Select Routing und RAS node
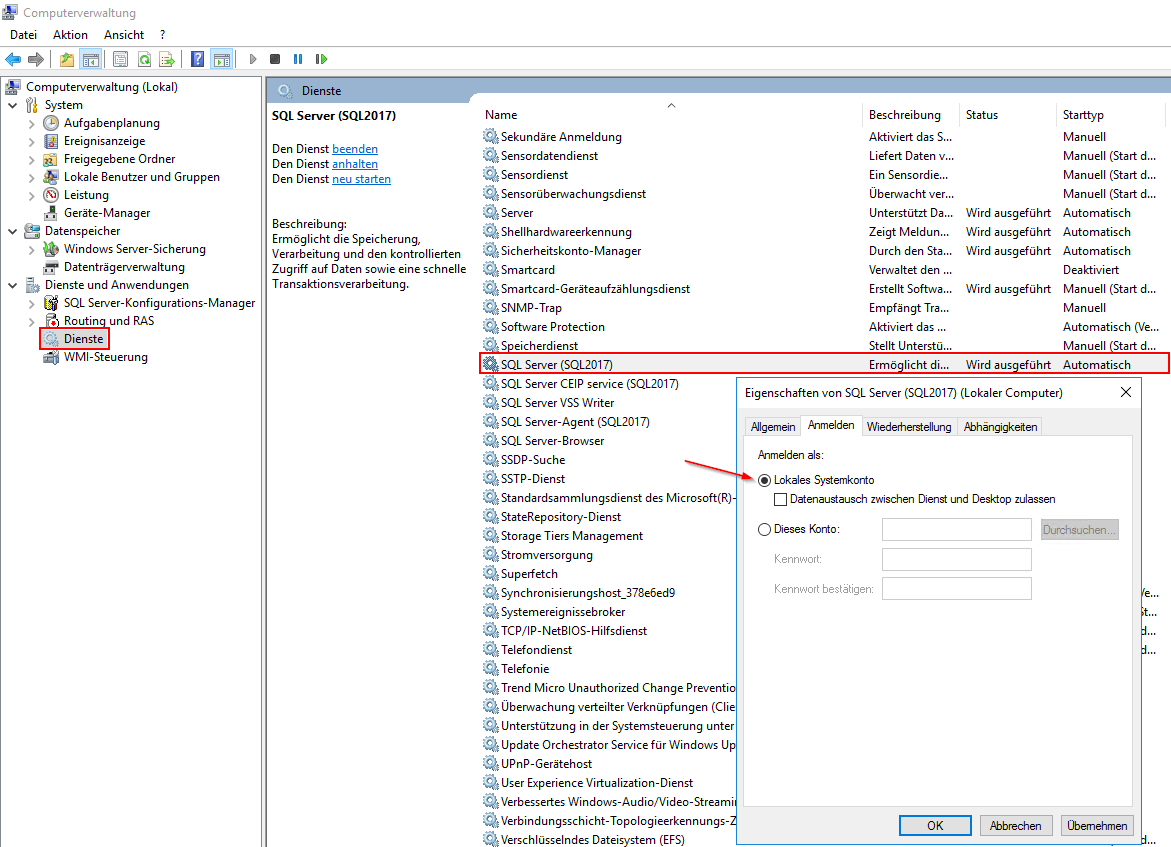The height and width of the screenshot is (847, 1171). point(109,320)
